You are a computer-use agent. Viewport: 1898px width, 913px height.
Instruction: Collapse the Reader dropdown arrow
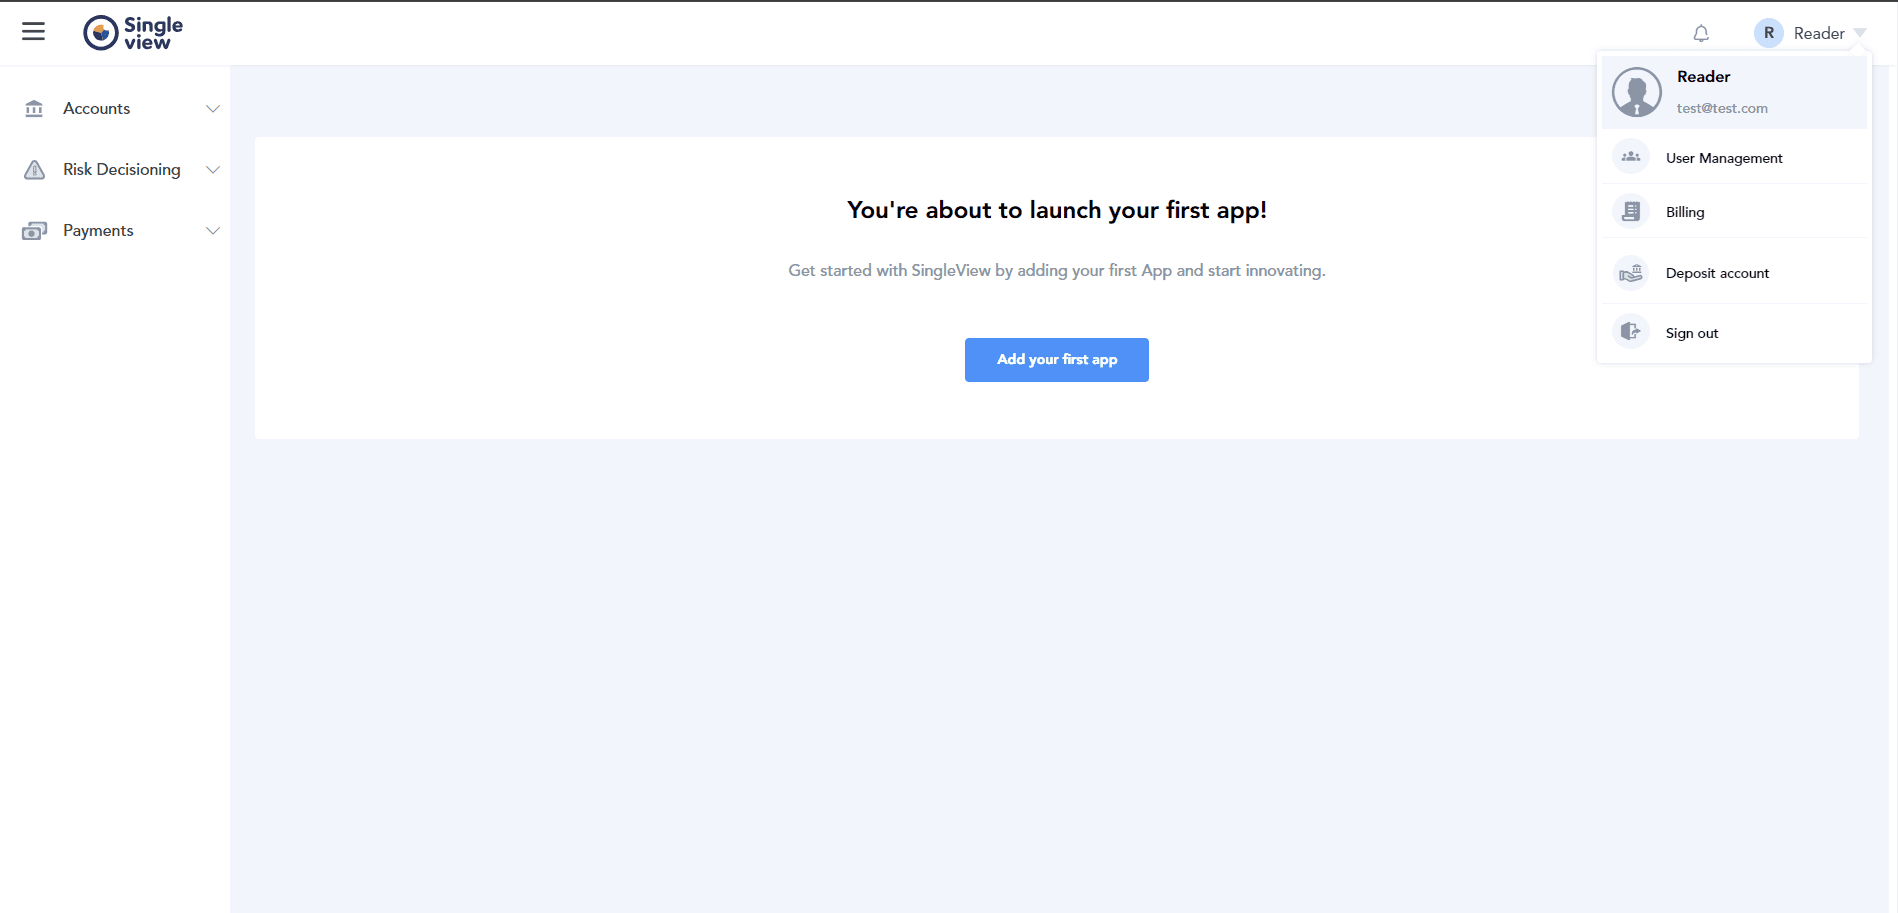1859,33
